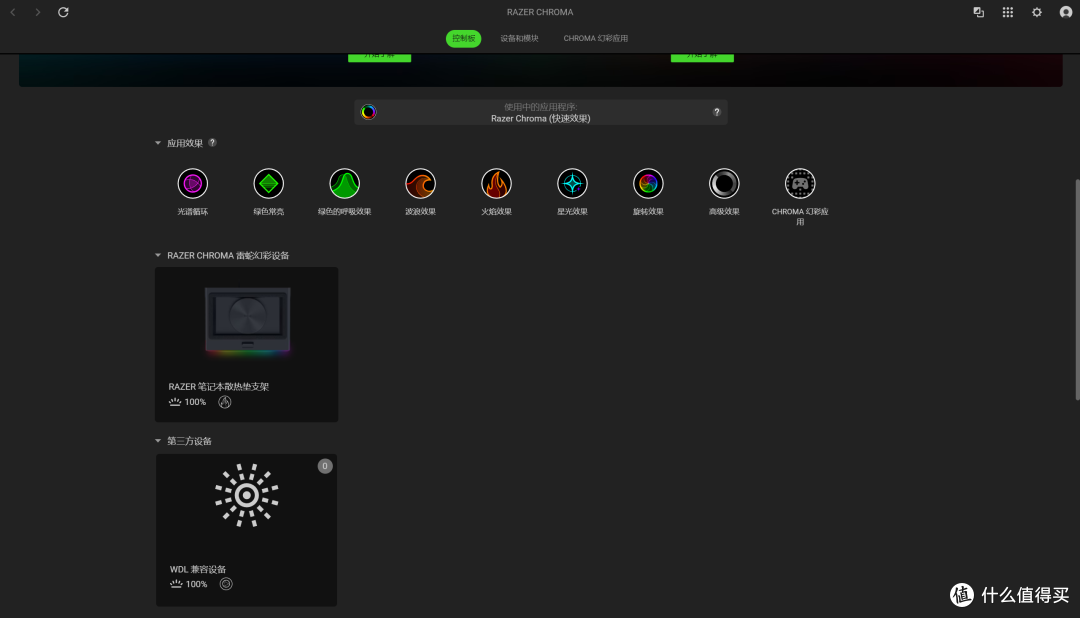Screen dimensions: 1080x618
Task: Collapse the 第三方设备 section
Action: pos(158,441)
